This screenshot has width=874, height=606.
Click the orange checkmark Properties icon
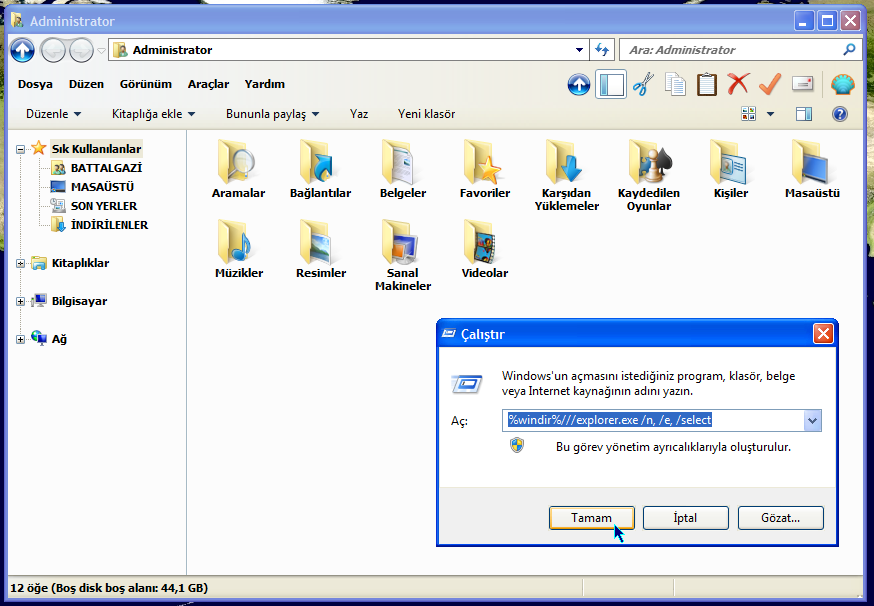770,84
